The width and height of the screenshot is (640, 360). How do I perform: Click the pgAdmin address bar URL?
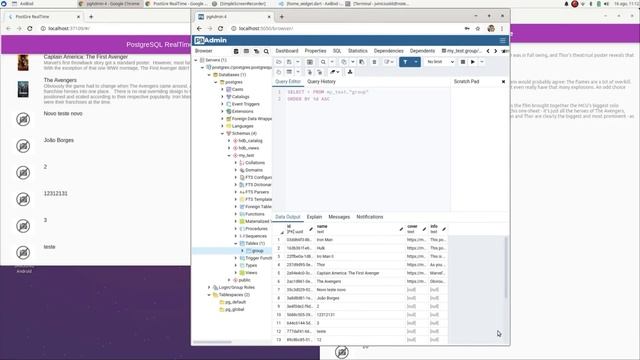(x=266, y=29)
